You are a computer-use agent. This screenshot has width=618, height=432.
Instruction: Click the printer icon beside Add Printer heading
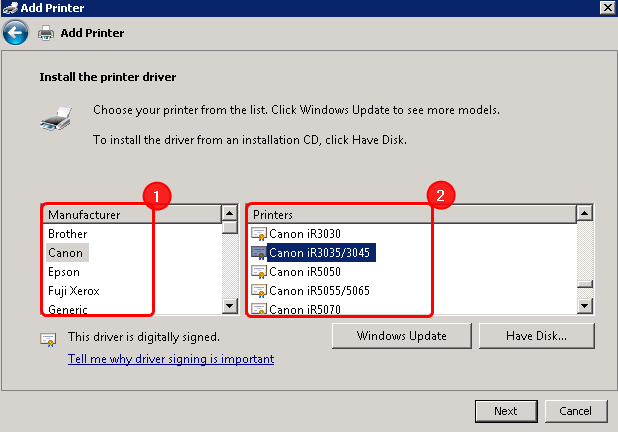[46, 33]
